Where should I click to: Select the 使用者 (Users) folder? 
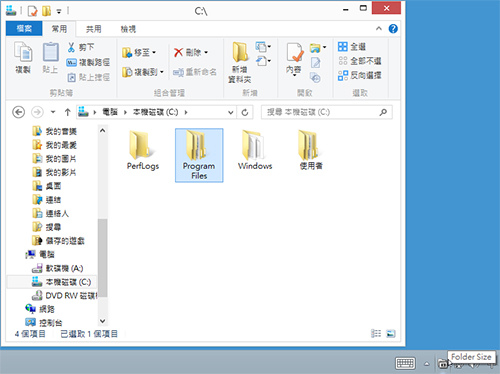pyautogui.click(x=311, y=151)
